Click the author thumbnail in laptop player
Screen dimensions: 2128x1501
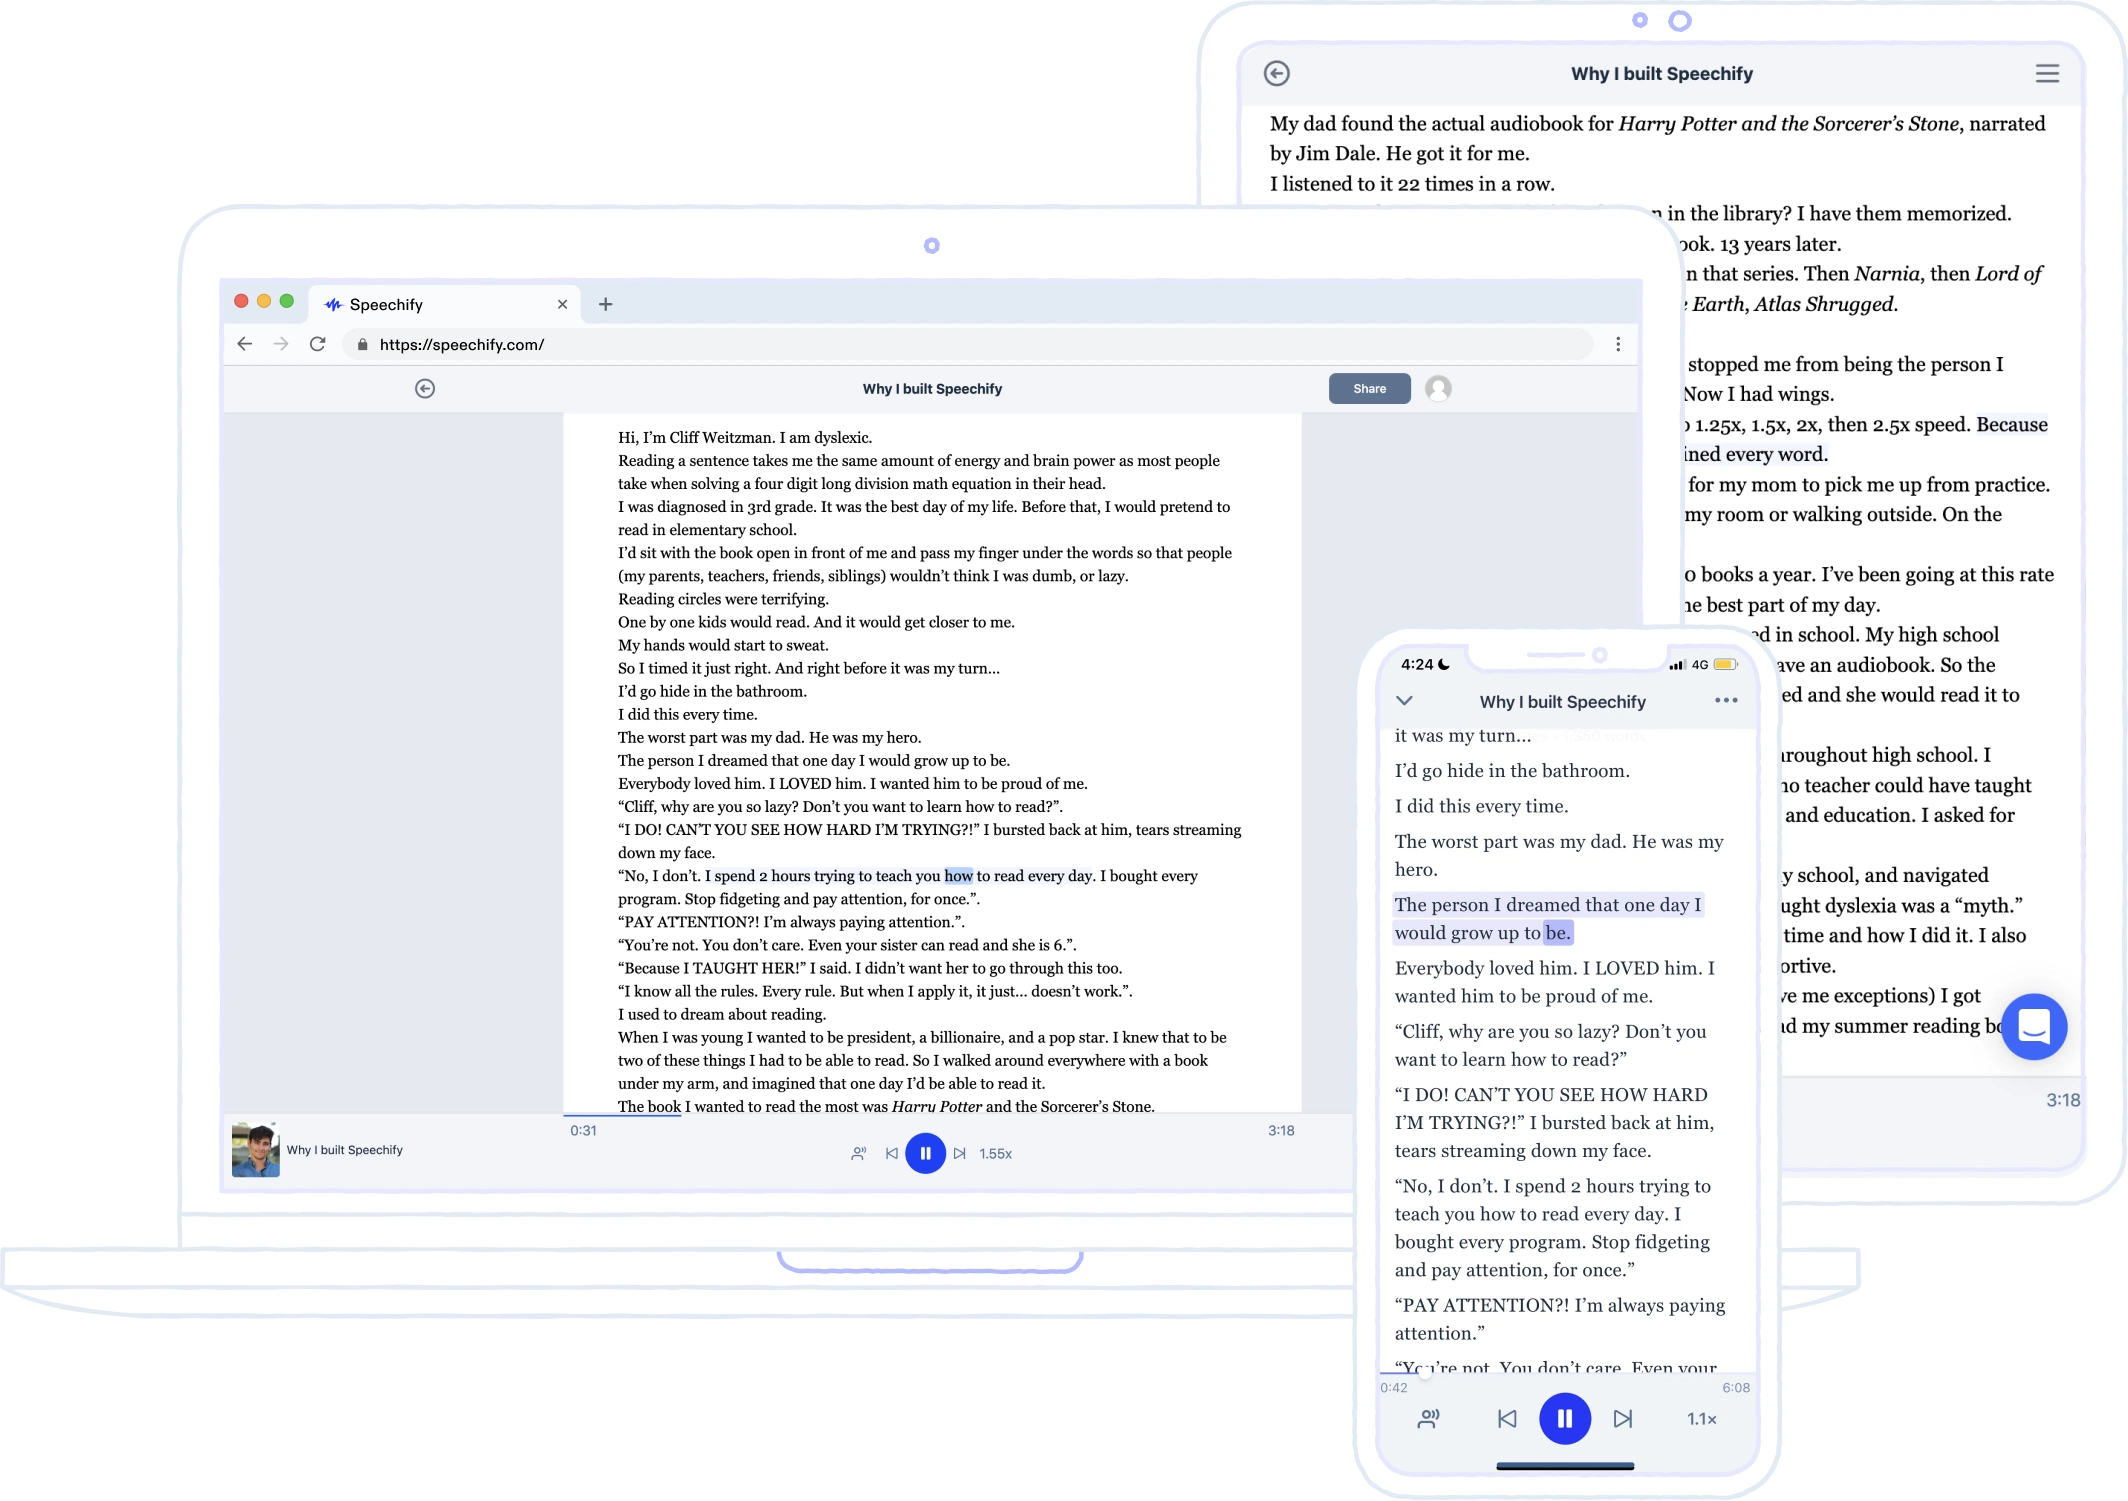point(256,1150)
